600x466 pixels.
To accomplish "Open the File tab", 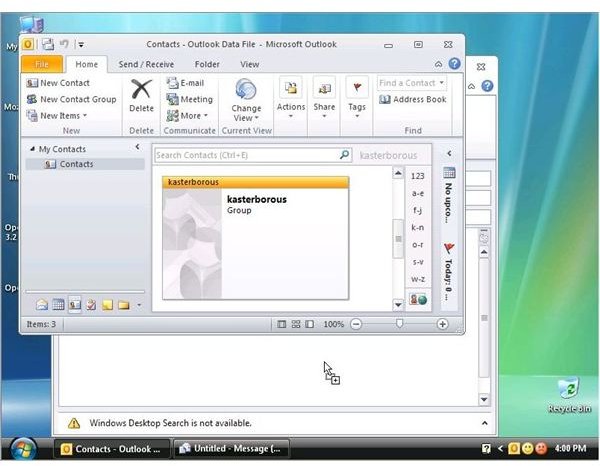I will point(42,64).
